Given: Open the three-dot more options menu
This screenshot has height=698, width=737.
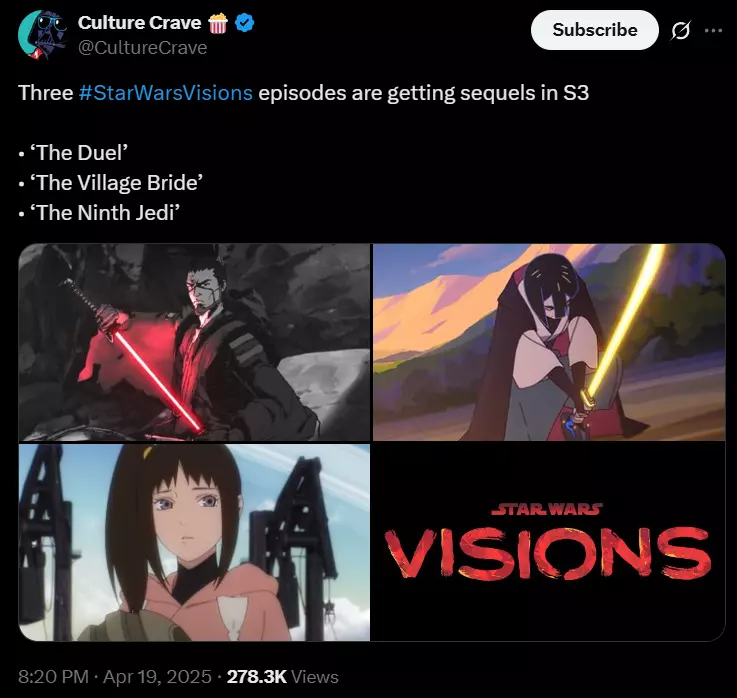Looking at the screenshot, I should coord(713,31).
